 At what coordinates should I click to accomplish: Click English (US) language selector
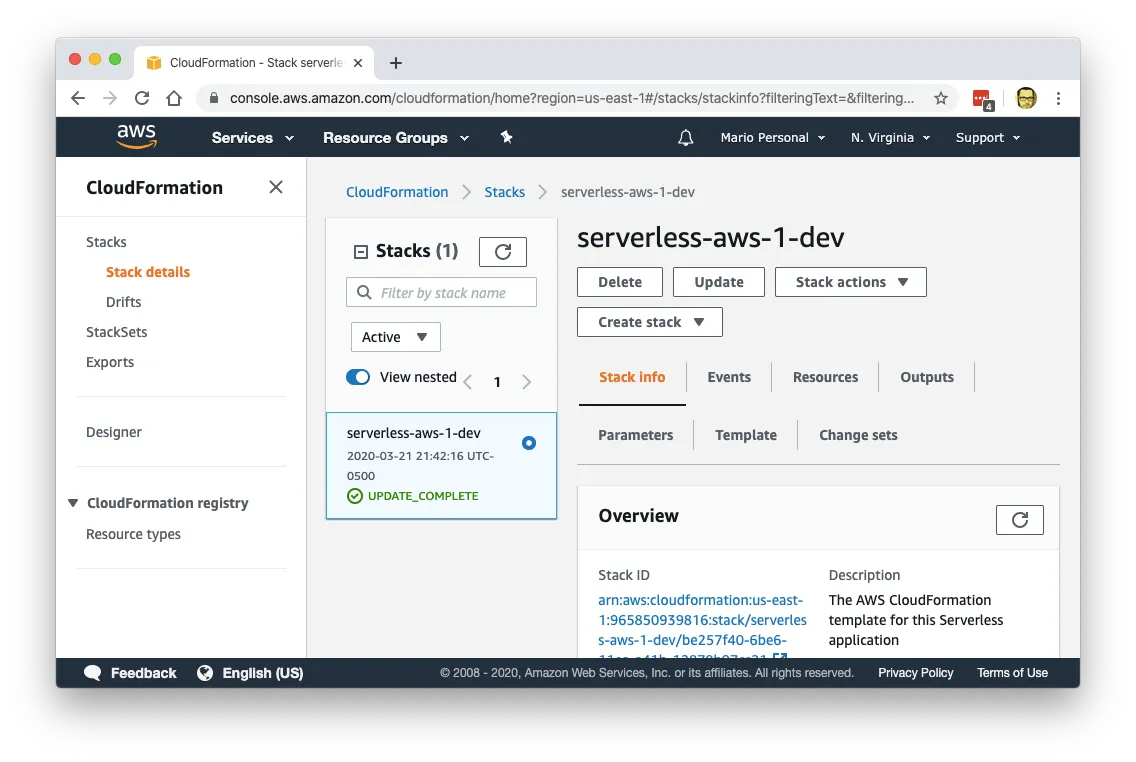tap(262, 673)
